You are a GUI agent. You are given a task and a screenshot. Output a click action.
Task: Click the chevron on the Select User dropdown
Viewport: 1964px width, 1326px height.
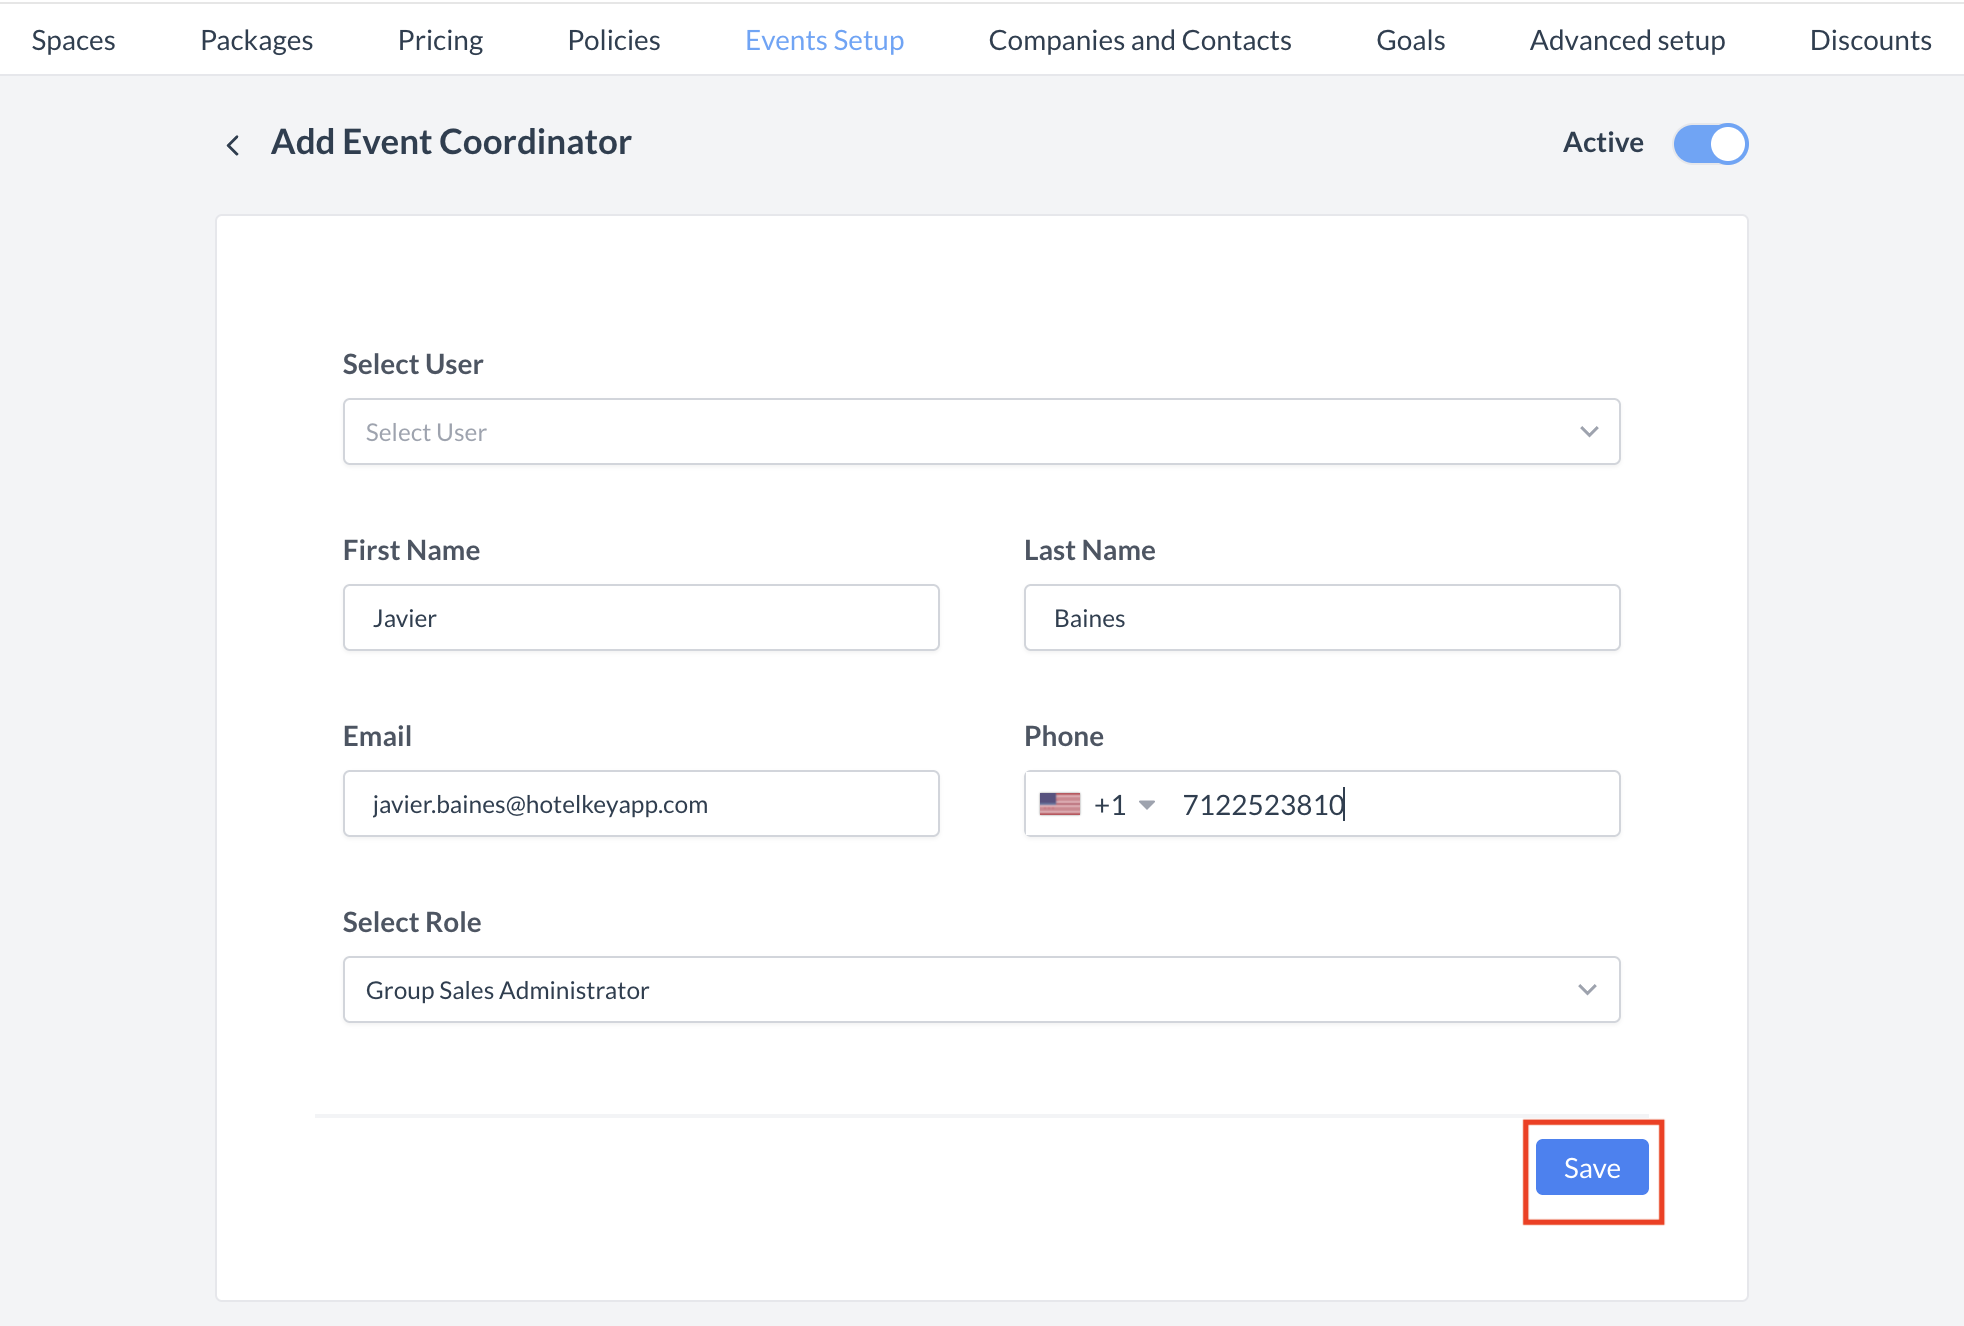coord(1589,431)
